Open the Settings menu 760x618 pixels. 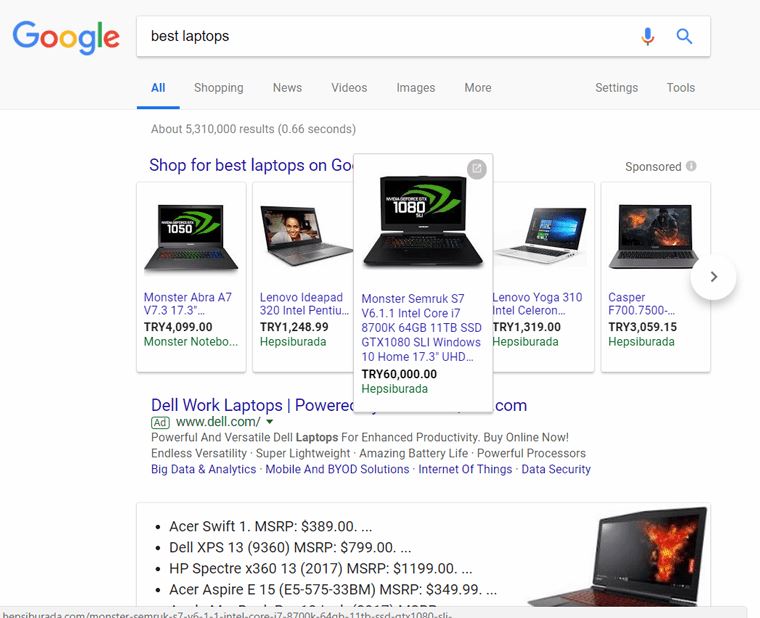(617, 88)
